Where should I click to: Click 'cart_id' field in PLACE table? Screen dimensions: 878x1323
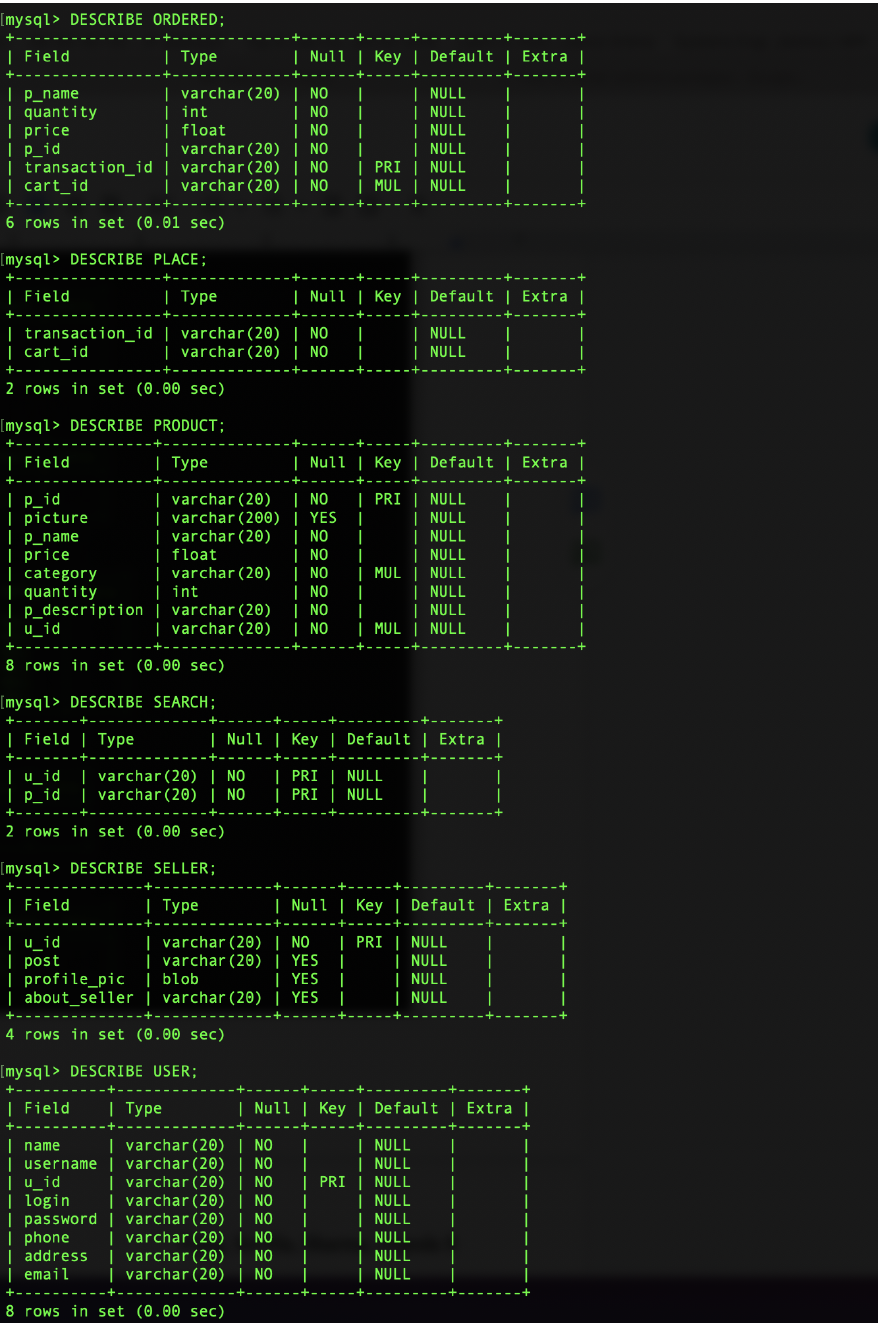pyautogui.click(x=56, y=351)
